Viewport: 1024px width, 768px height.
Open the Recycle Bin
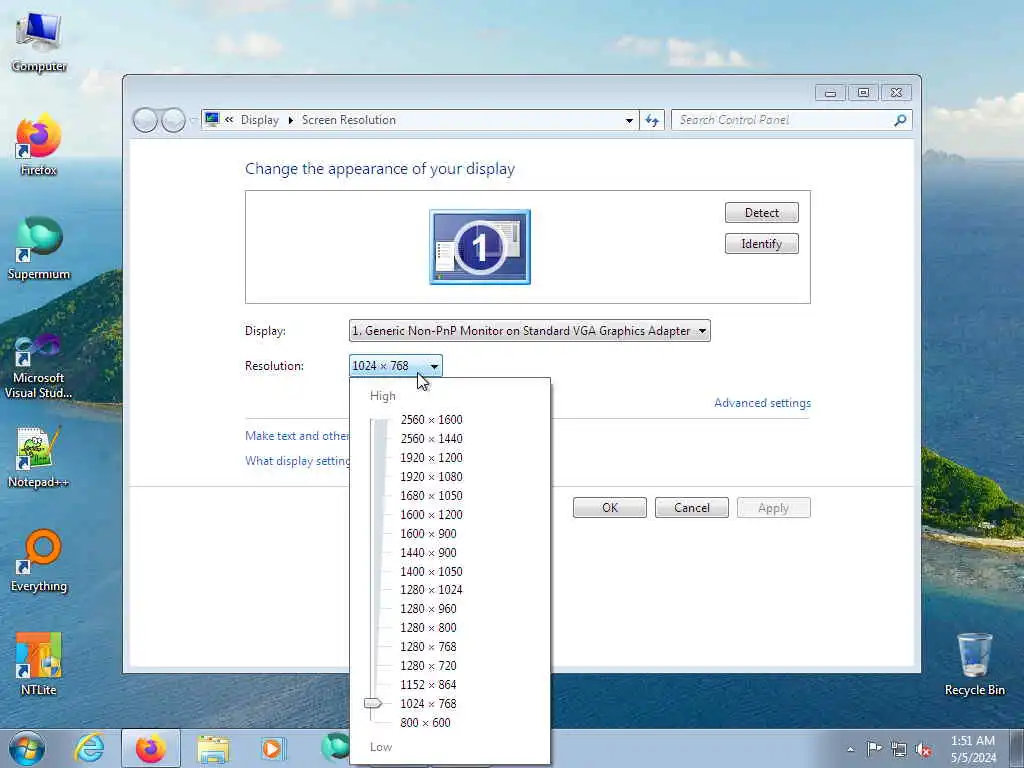(974, 664)
